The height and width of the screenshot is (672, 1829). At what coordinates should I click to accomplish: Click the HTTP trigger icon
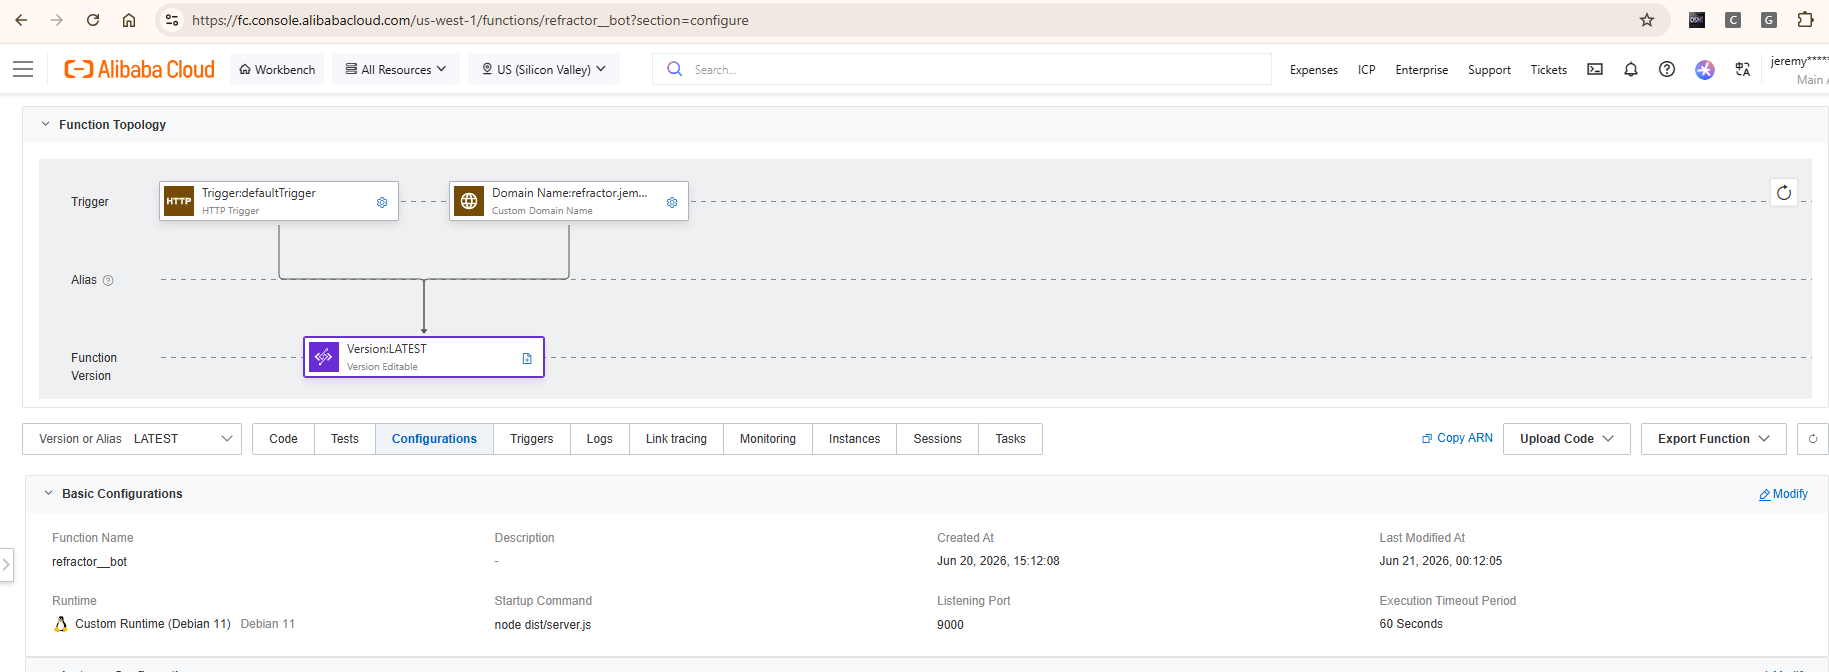tap(179, 201)
